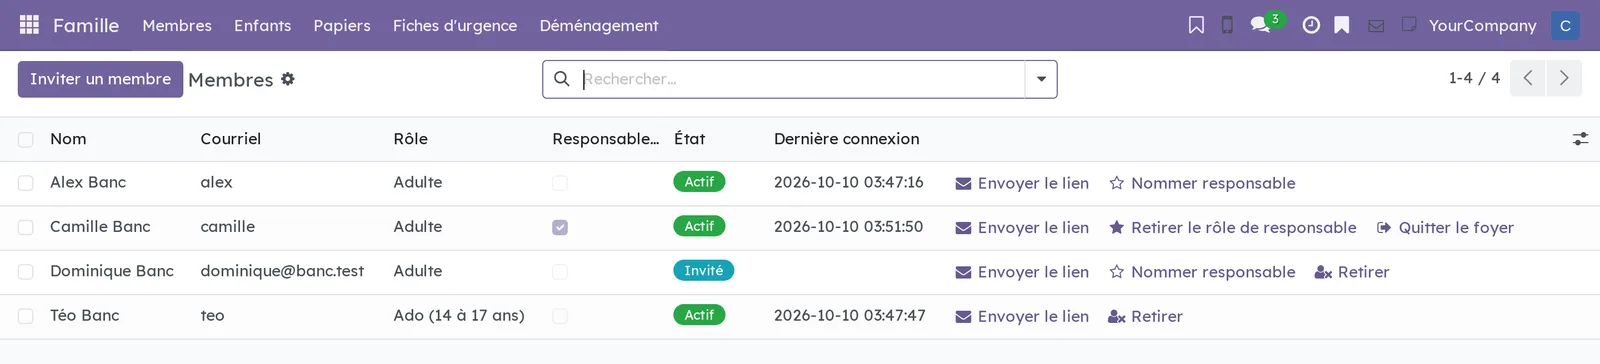Image resolution: width=1600 pixels, height=364 pixels.
Task: Click the filled bookmark icon in navbar
Action: tap(1342, 25)
